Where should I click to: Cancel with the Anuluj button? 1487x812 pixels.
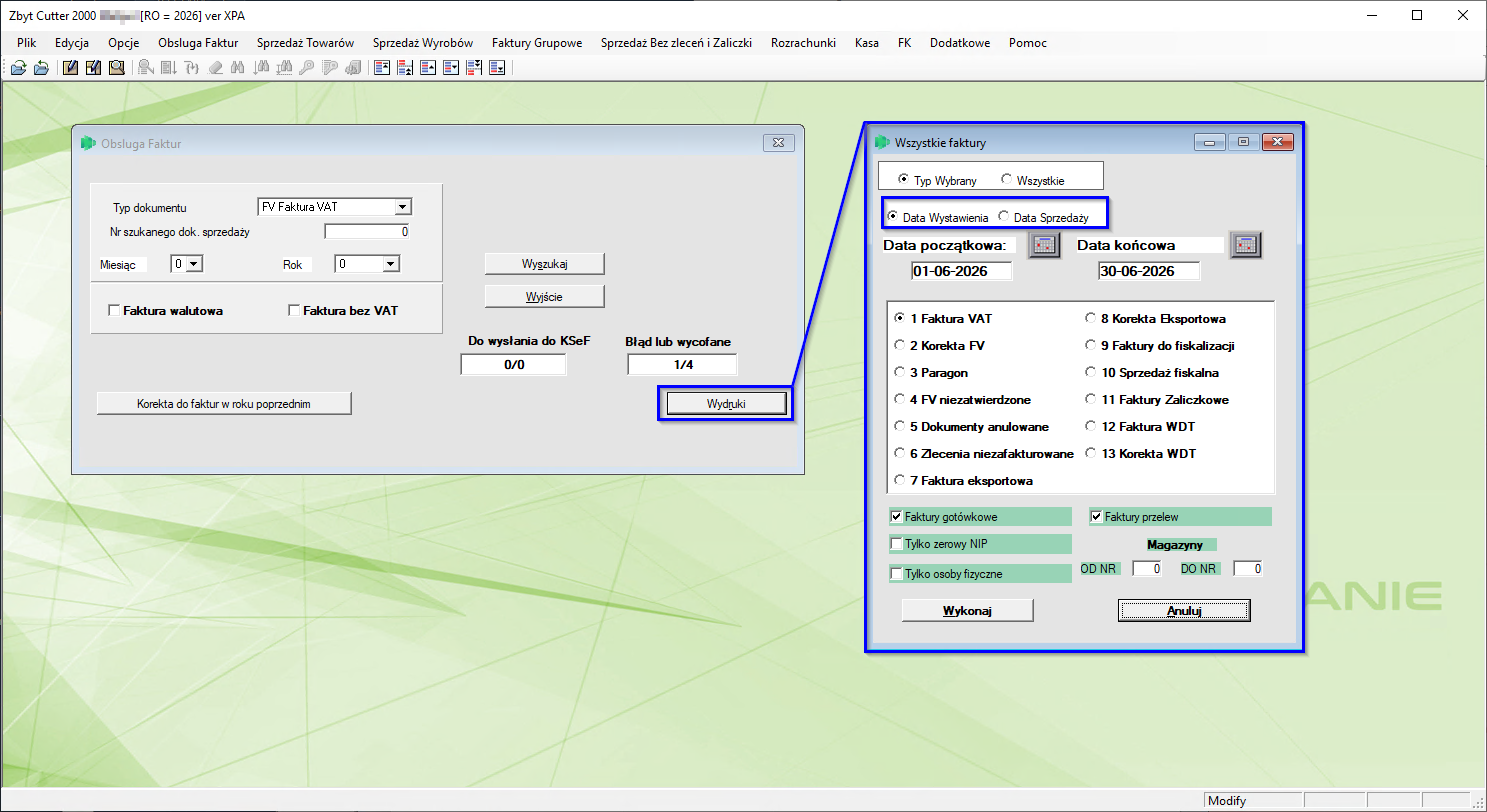click(x=1184, y=610)
